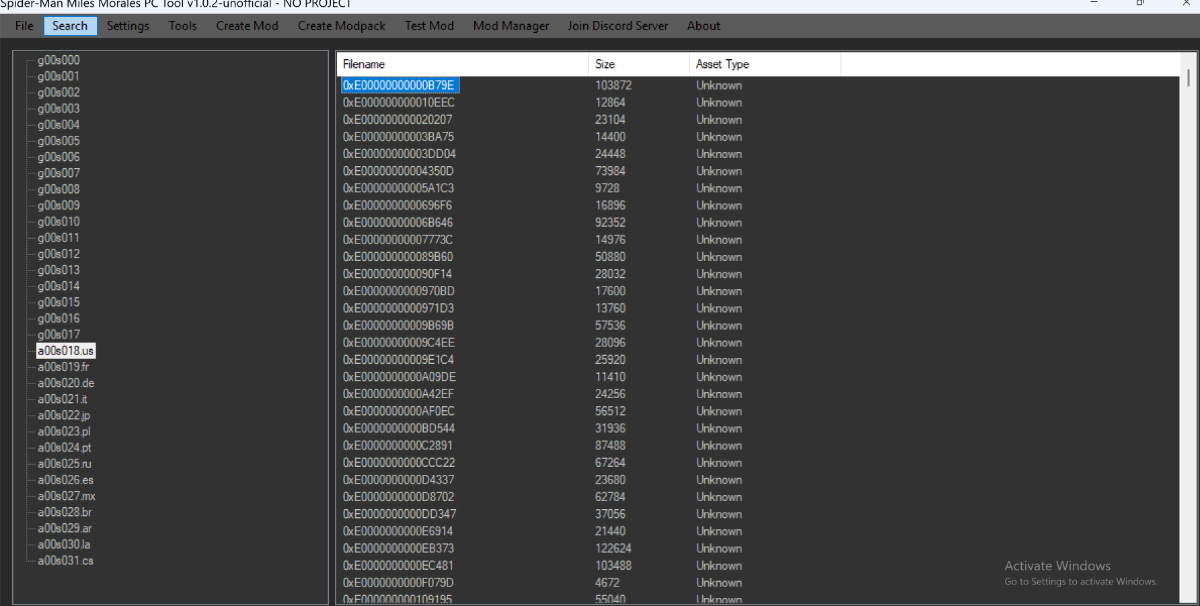This screenshot has width=1200, height=606.
Task: Select archive g00s016 in the tree
Action: pos(58,318)
